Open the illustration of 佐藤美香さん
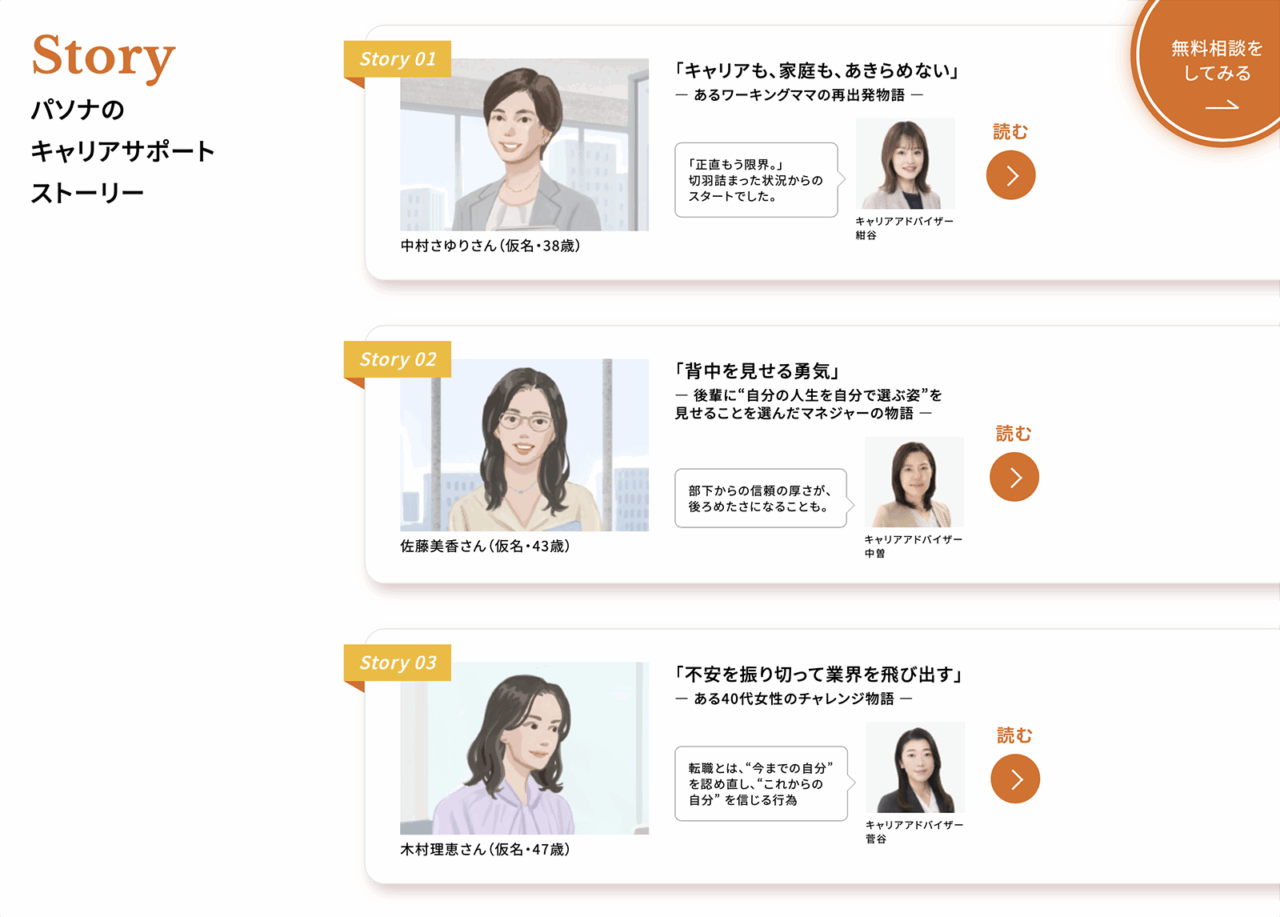The height and width of the screenshot is (917, 1280). pos(524,445)
